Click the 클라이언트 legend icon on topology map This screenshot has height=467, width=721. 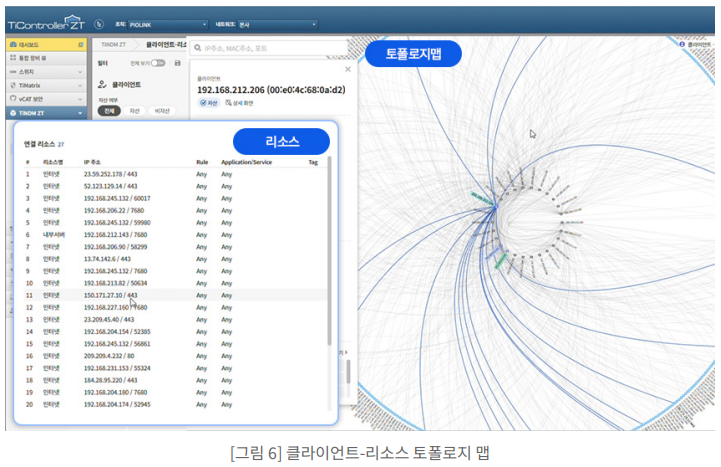(x=682, y=45)
